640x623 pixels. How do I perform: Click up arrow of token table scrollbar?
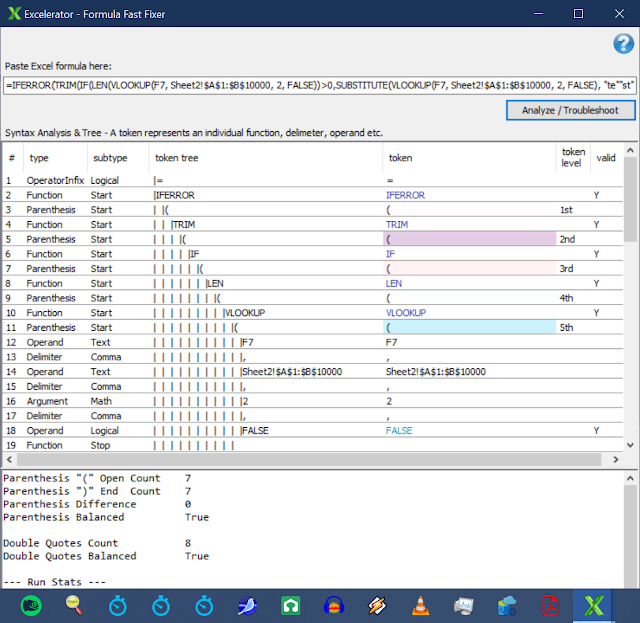pos(630,150)
